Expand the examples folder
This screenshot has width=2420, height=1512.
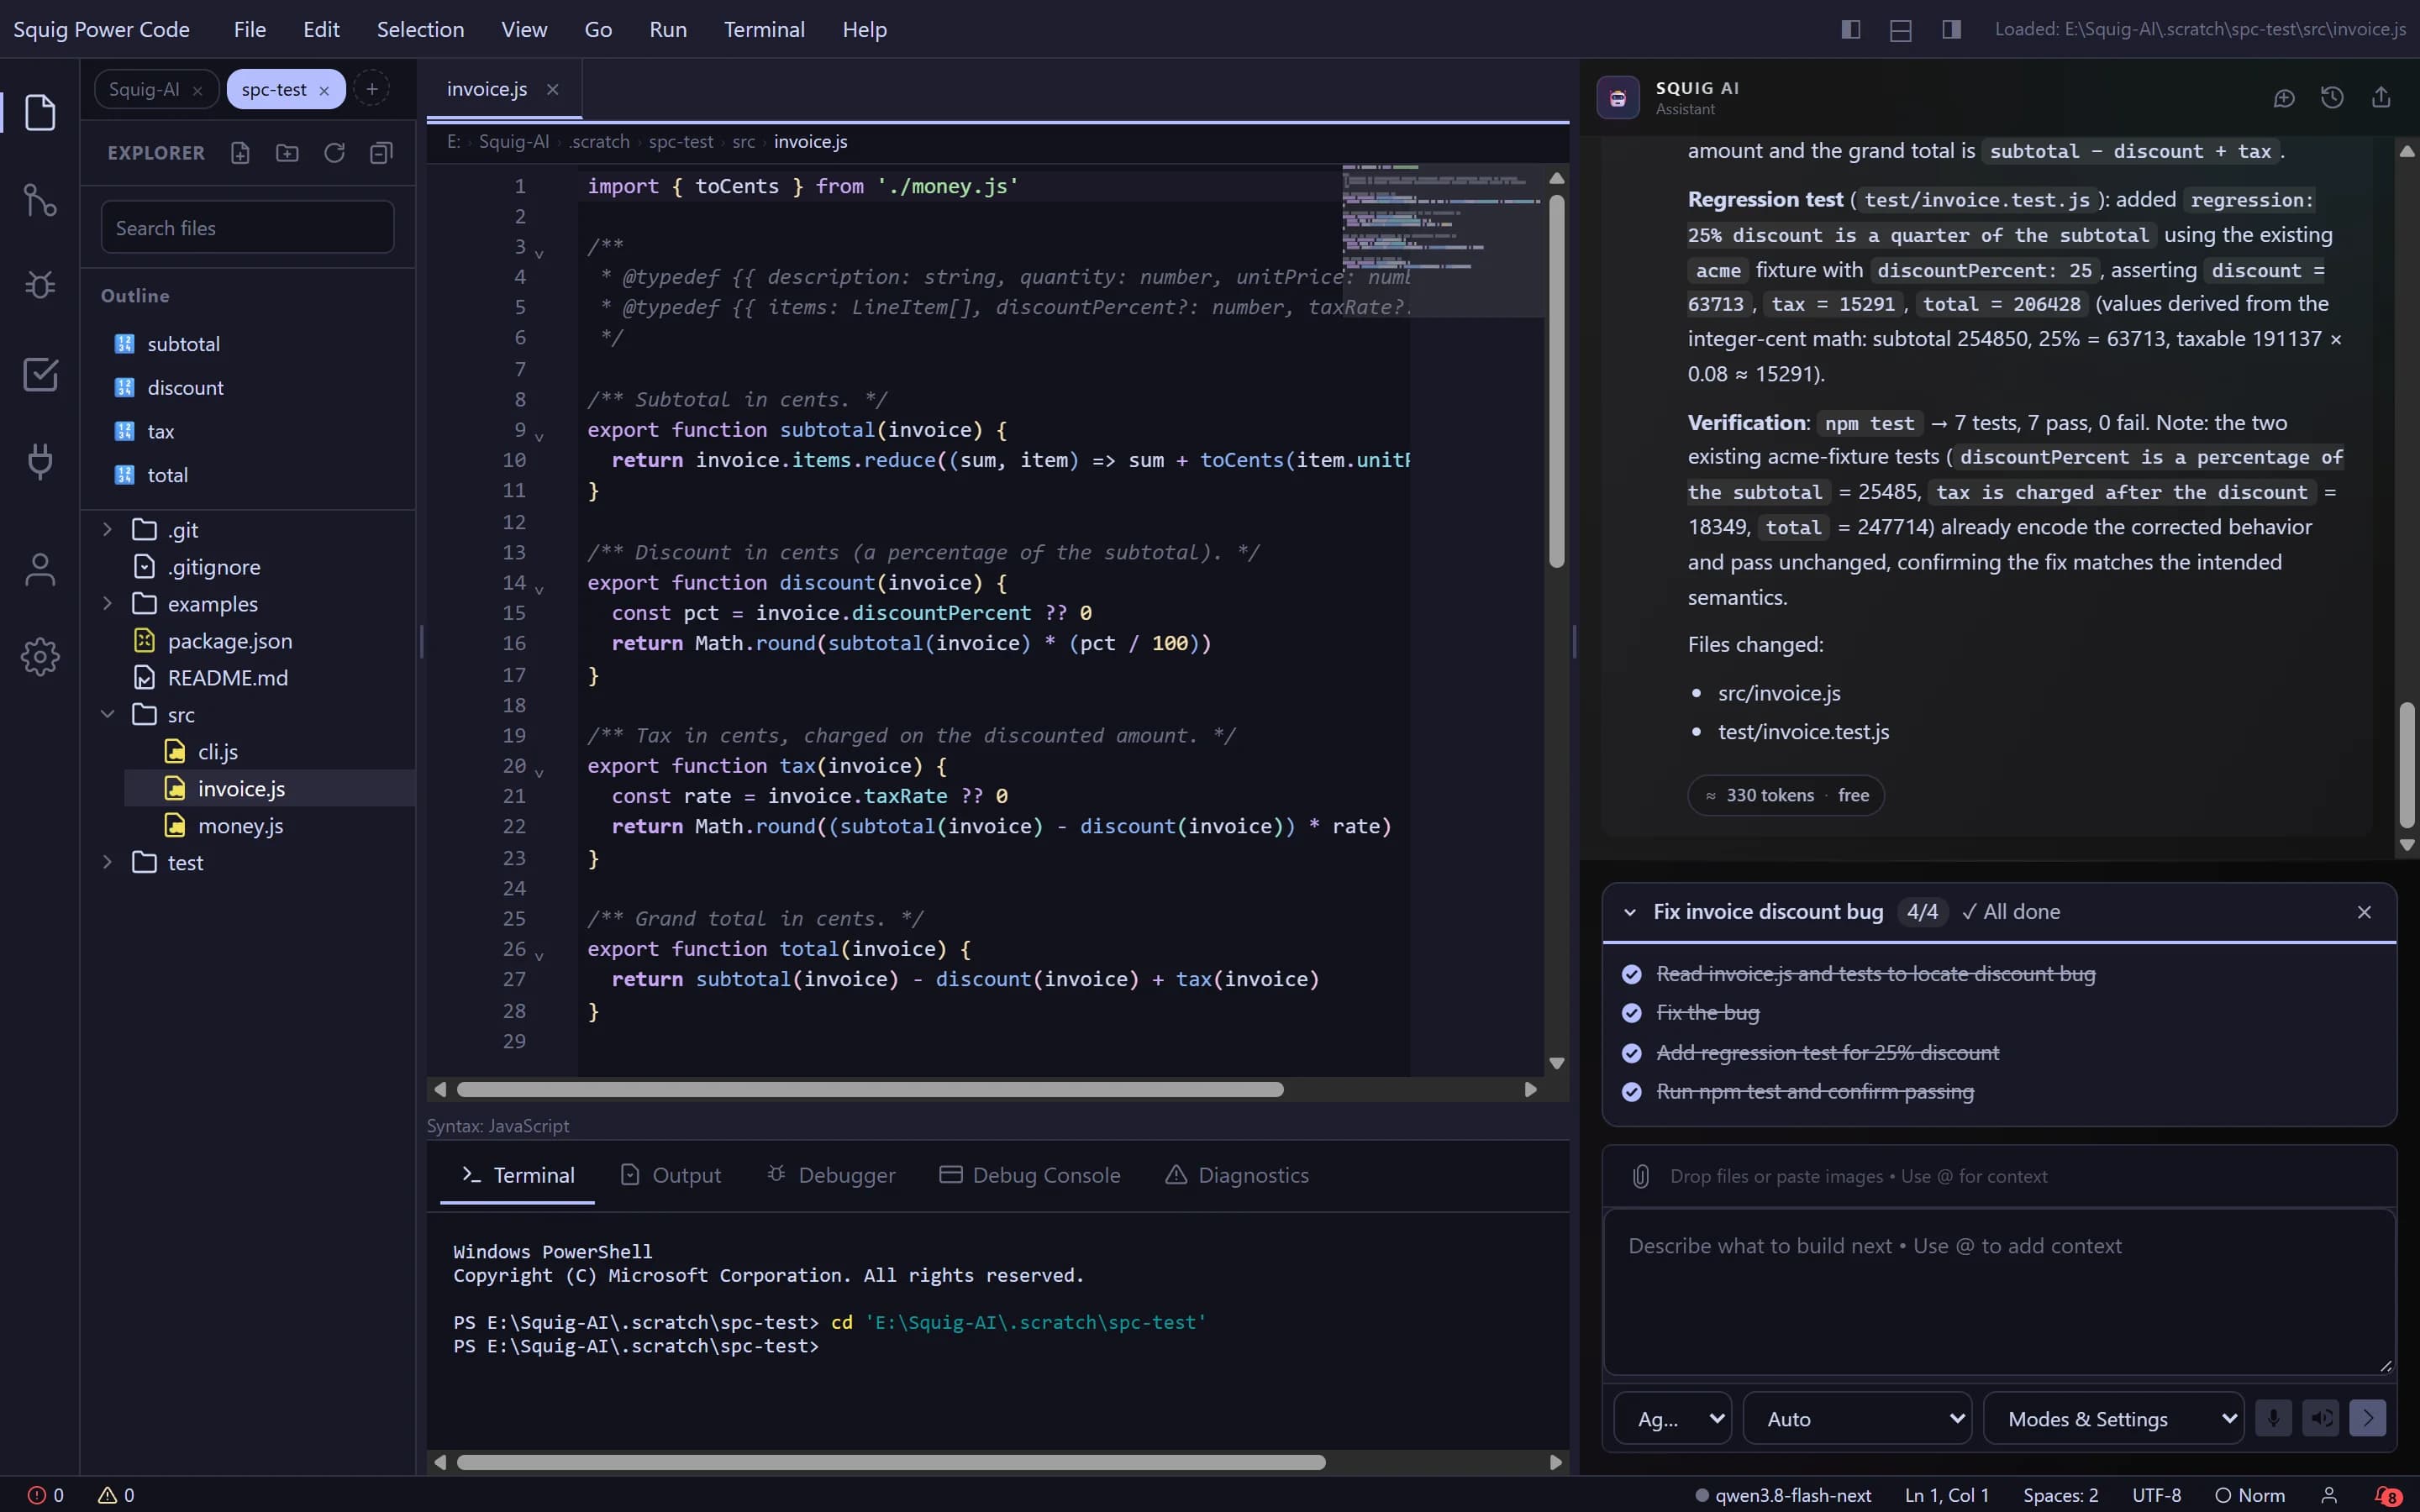pos(107,603)
